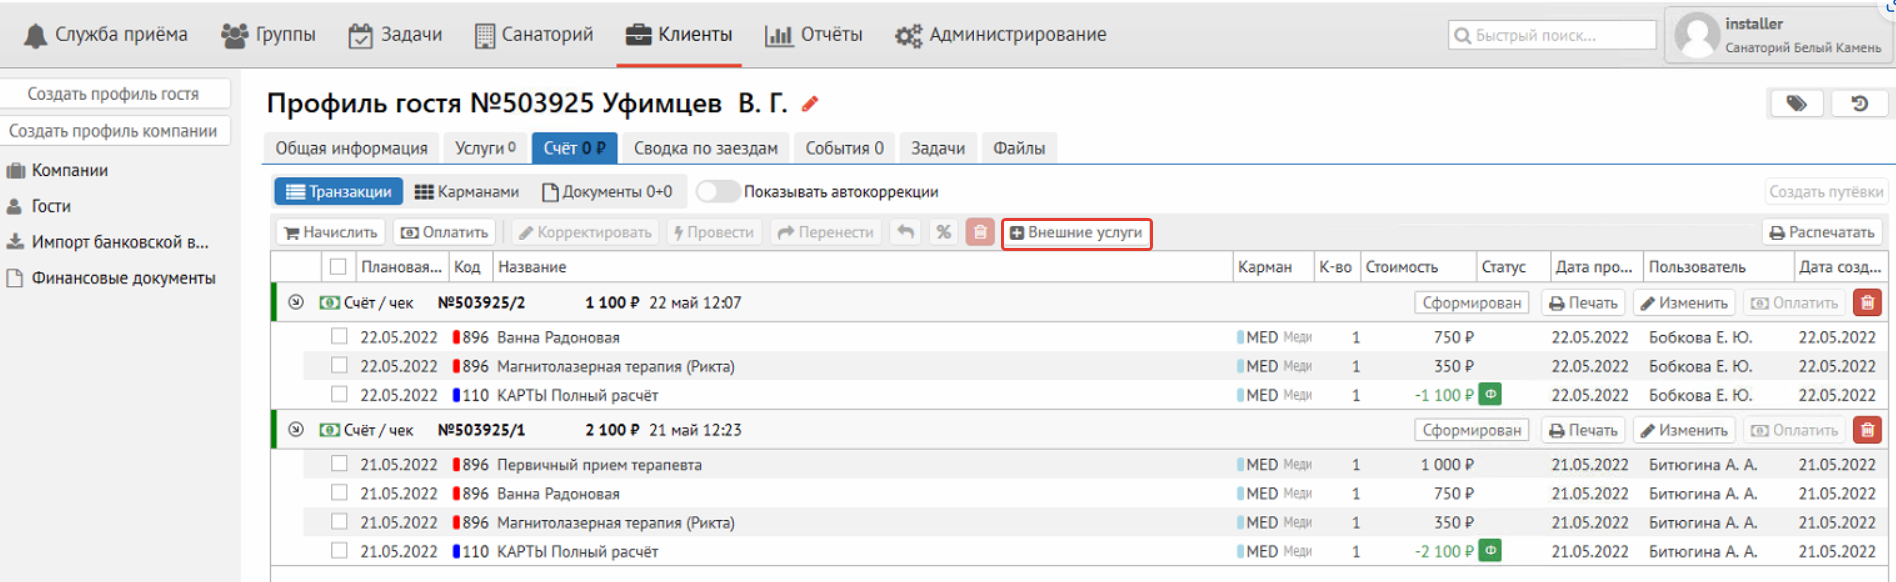Click red code marker on Ванна Радоновая 22.05.2022
Viewport: 1896px width, 582px height.
(456, 338)
